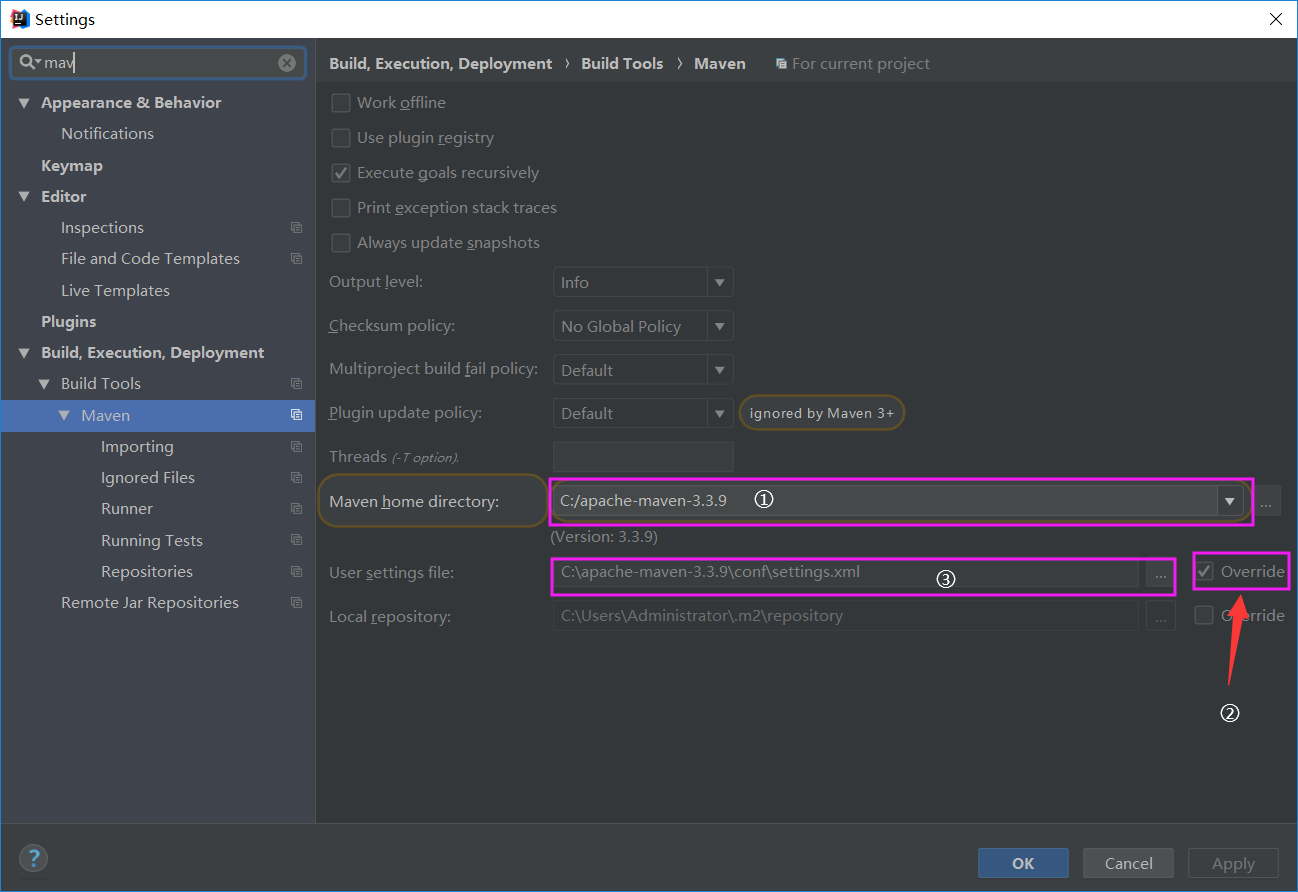Open the Plugin update policy dropdown
Image resolution: width=1298 pixels, height=892 pixels.
point(719,413)
